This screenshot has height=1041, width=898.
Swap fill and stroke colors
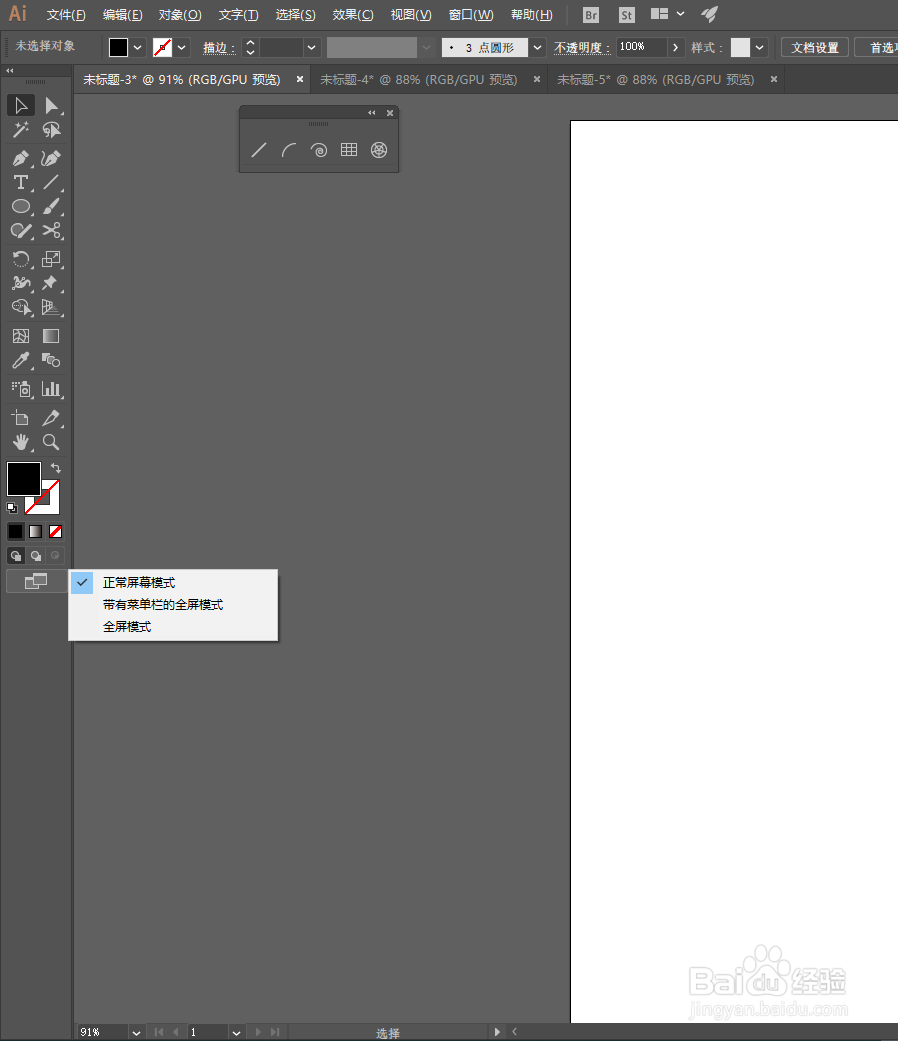[x=56, y=468]
